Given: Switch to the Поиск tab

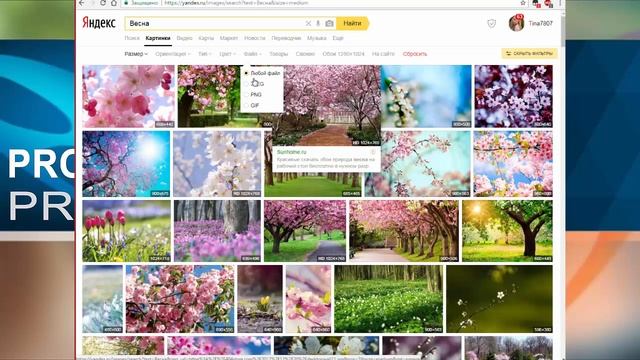Looking at the screenshot, I should (132, 38).
